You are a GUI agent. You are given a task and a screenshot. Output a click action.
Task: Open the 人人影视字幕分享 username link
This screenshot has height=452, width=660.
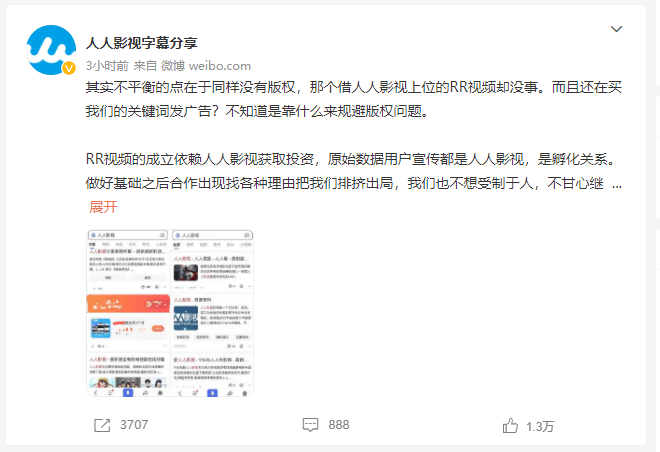coord(141,43)
